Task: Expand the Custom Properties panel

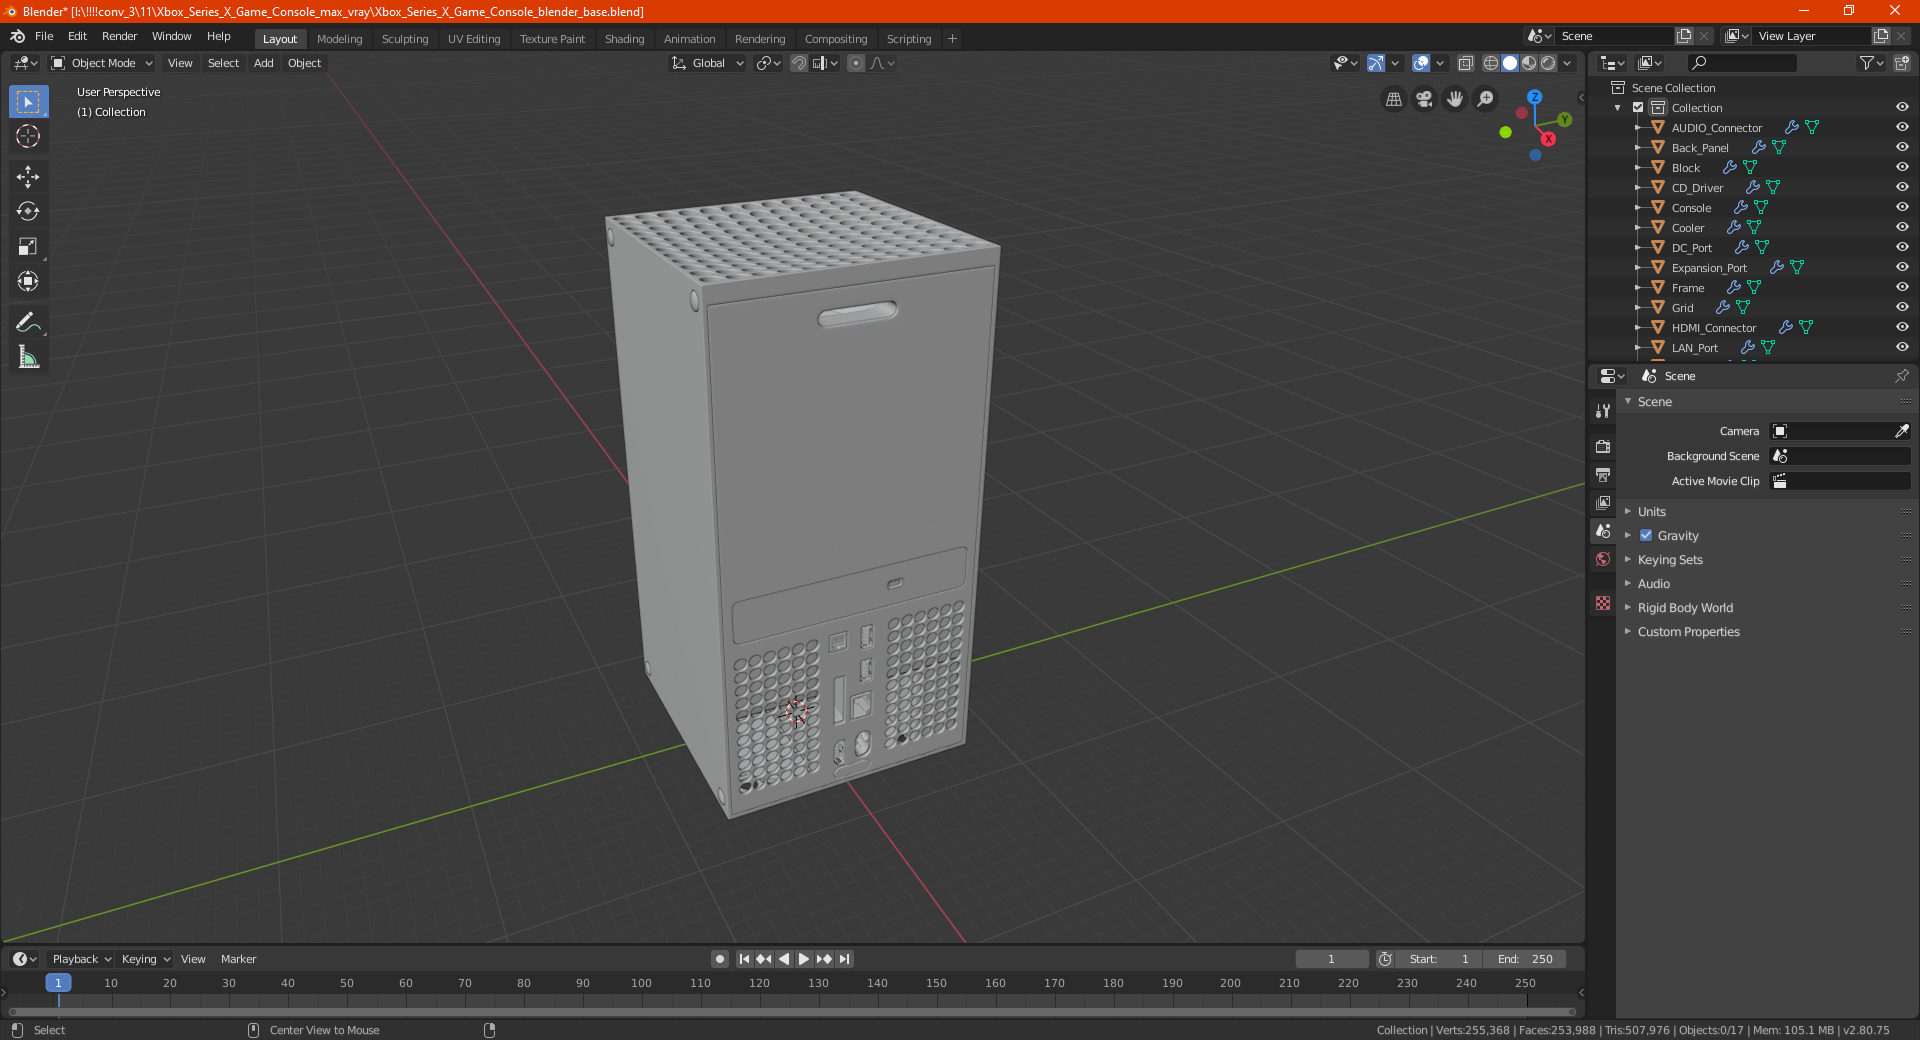Action: (x=1688, y=632)
